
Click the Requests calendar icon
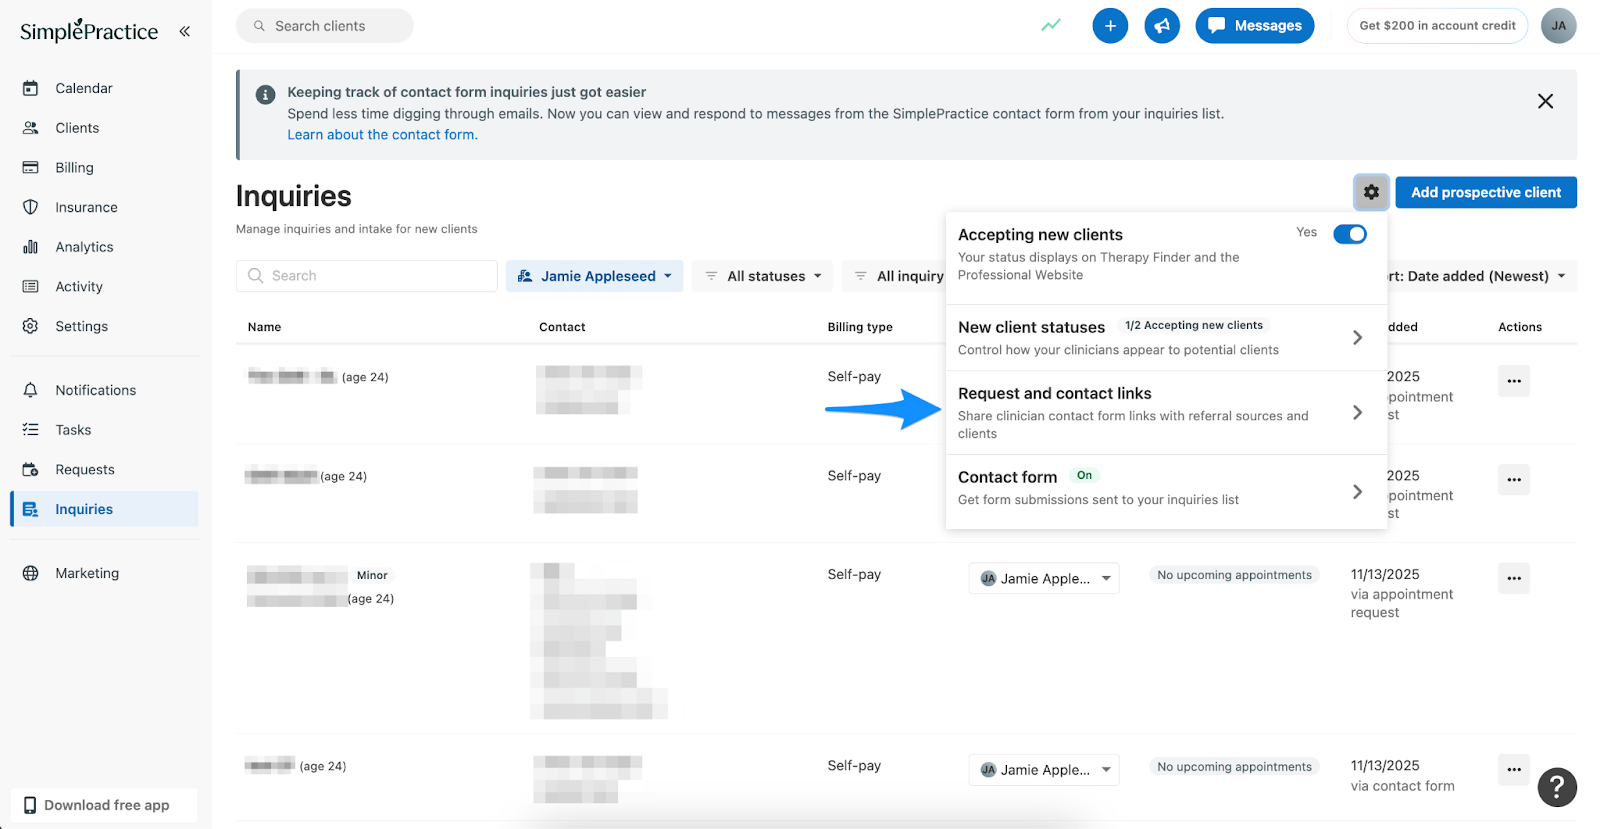click(30, 469)
